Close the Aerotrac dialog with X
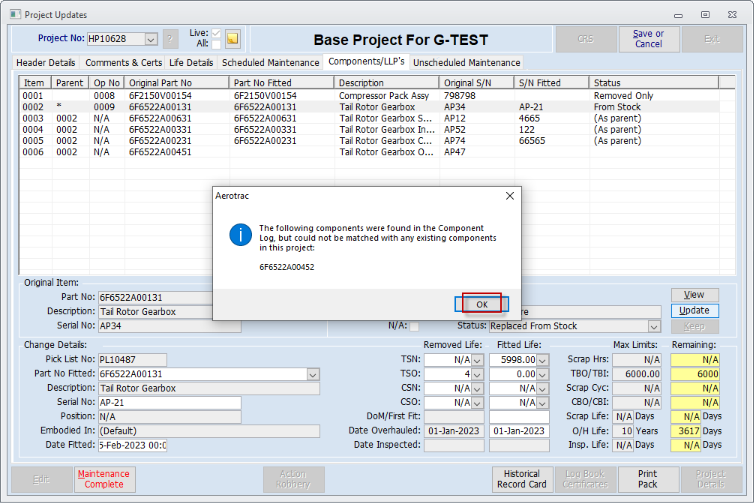 510,196
